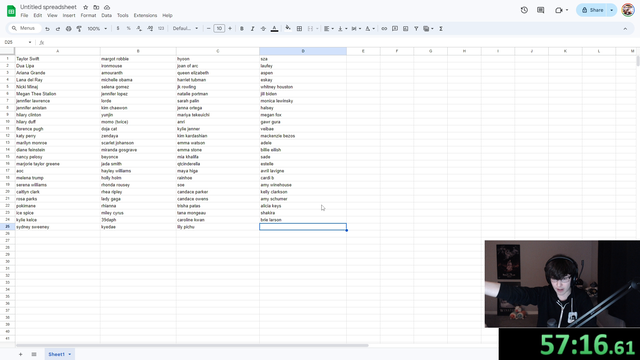Click the name box showing D25
Image resolution: width=640 pixels, height=360 pixels.
pyautogui.click(x=18, y=42)
